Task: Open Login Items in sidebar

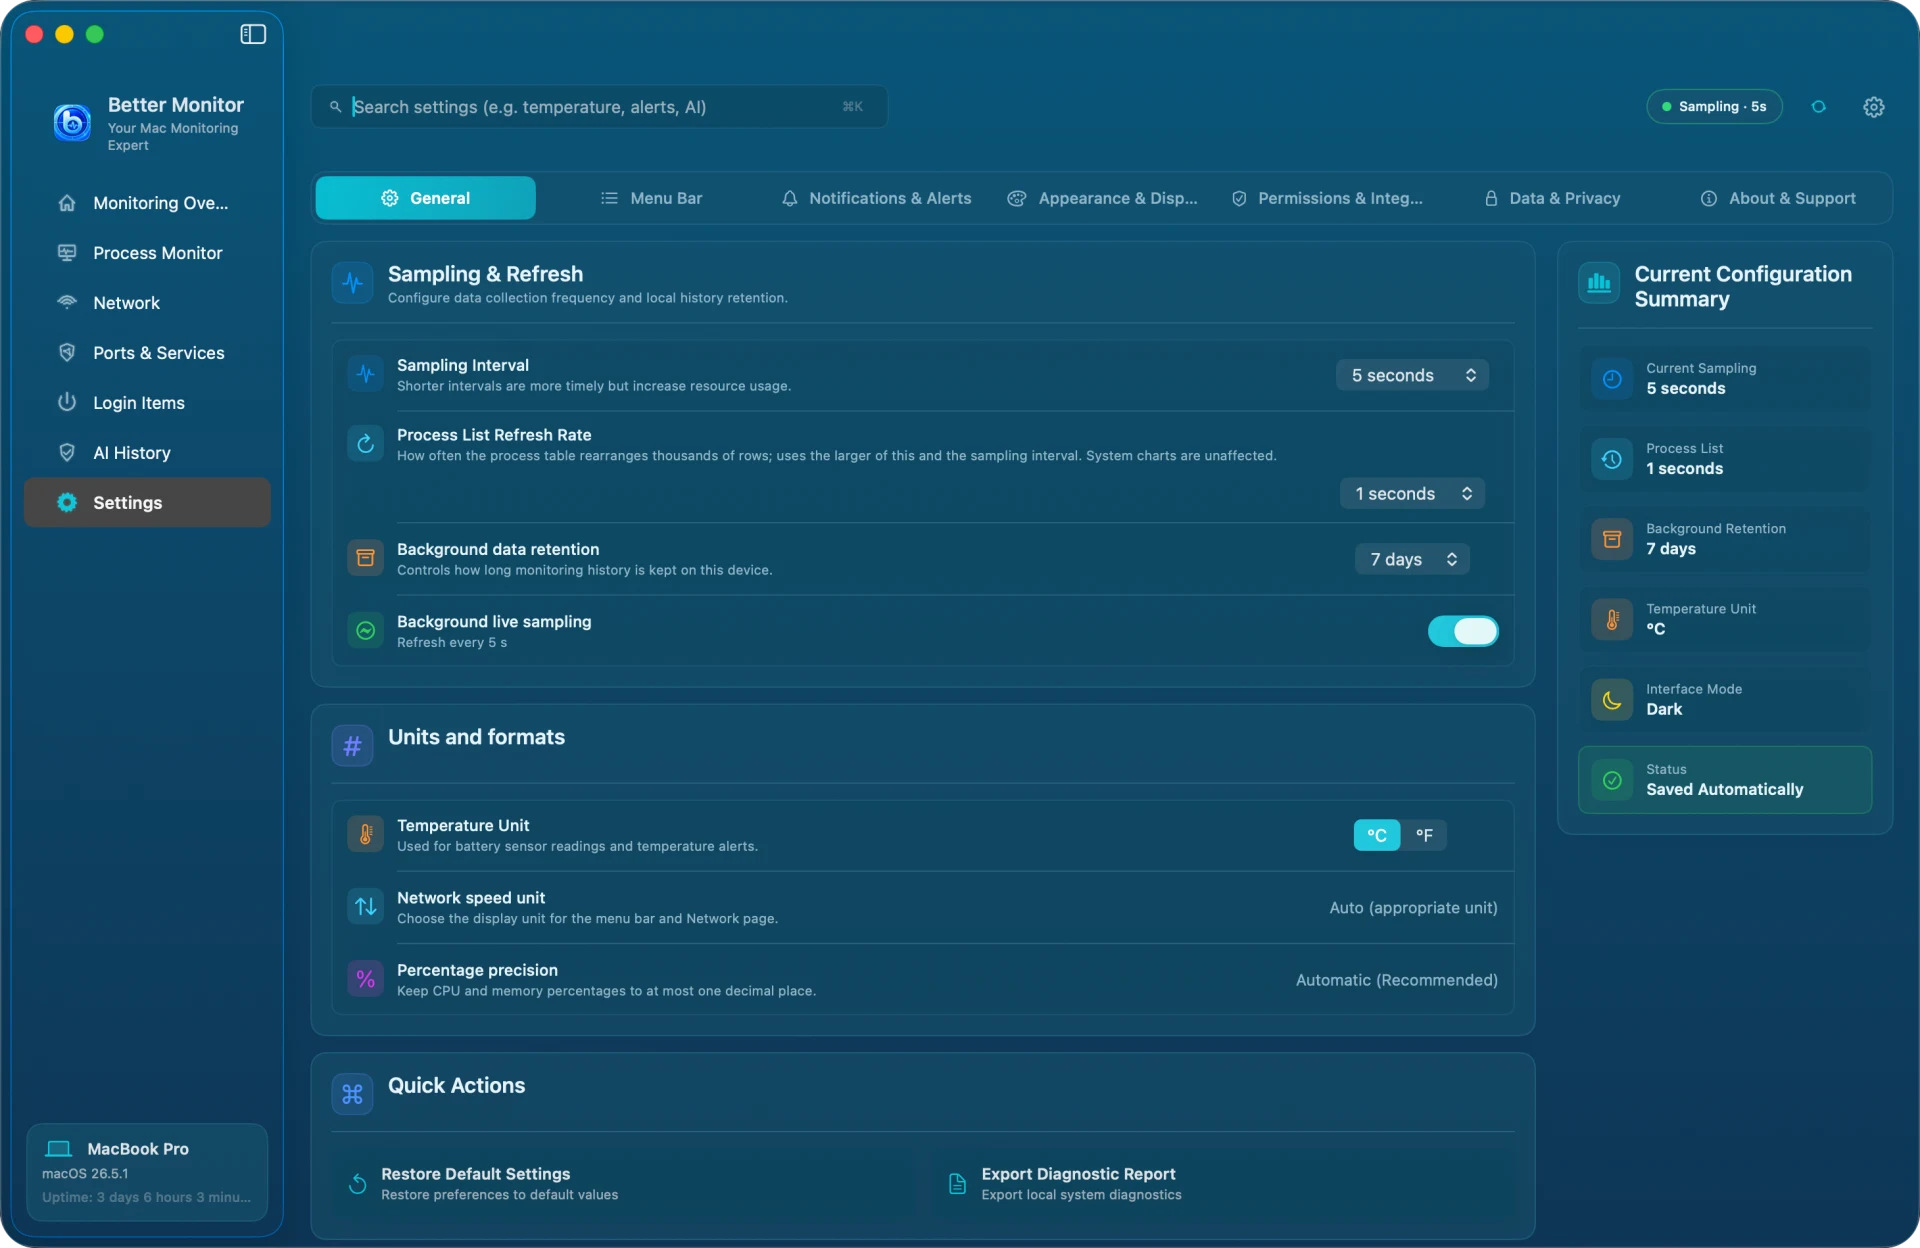Action: coord(147,403)
